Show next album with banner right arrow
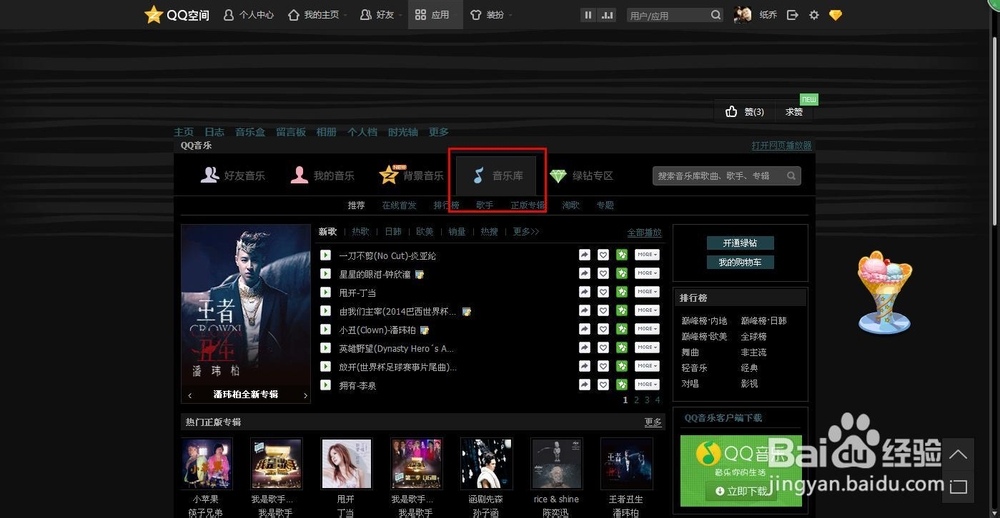The width and height of the screenshot is (1000, 518). point(305,396)
